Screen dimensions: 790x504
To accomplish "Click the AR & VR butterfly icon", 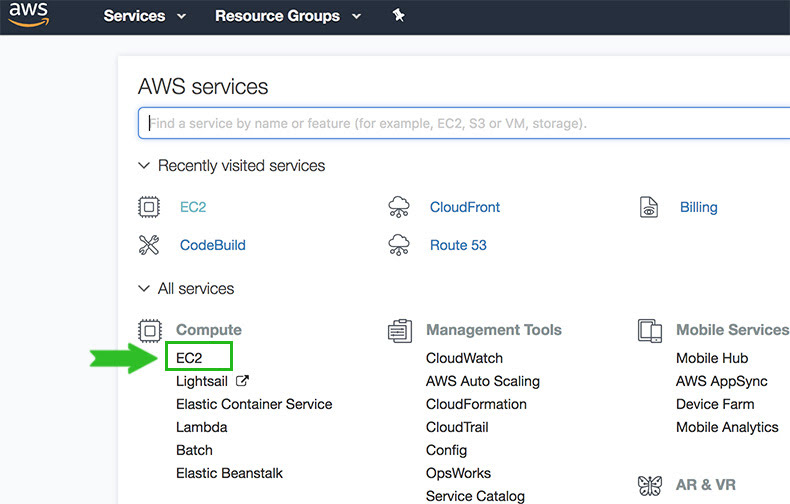I will [x=649, y=486].
